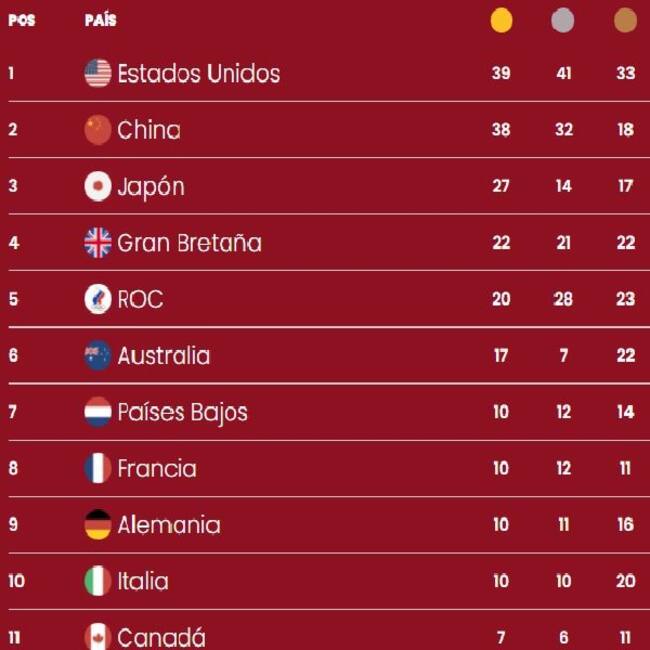Click the Japan flag icon

click(97, 187)
